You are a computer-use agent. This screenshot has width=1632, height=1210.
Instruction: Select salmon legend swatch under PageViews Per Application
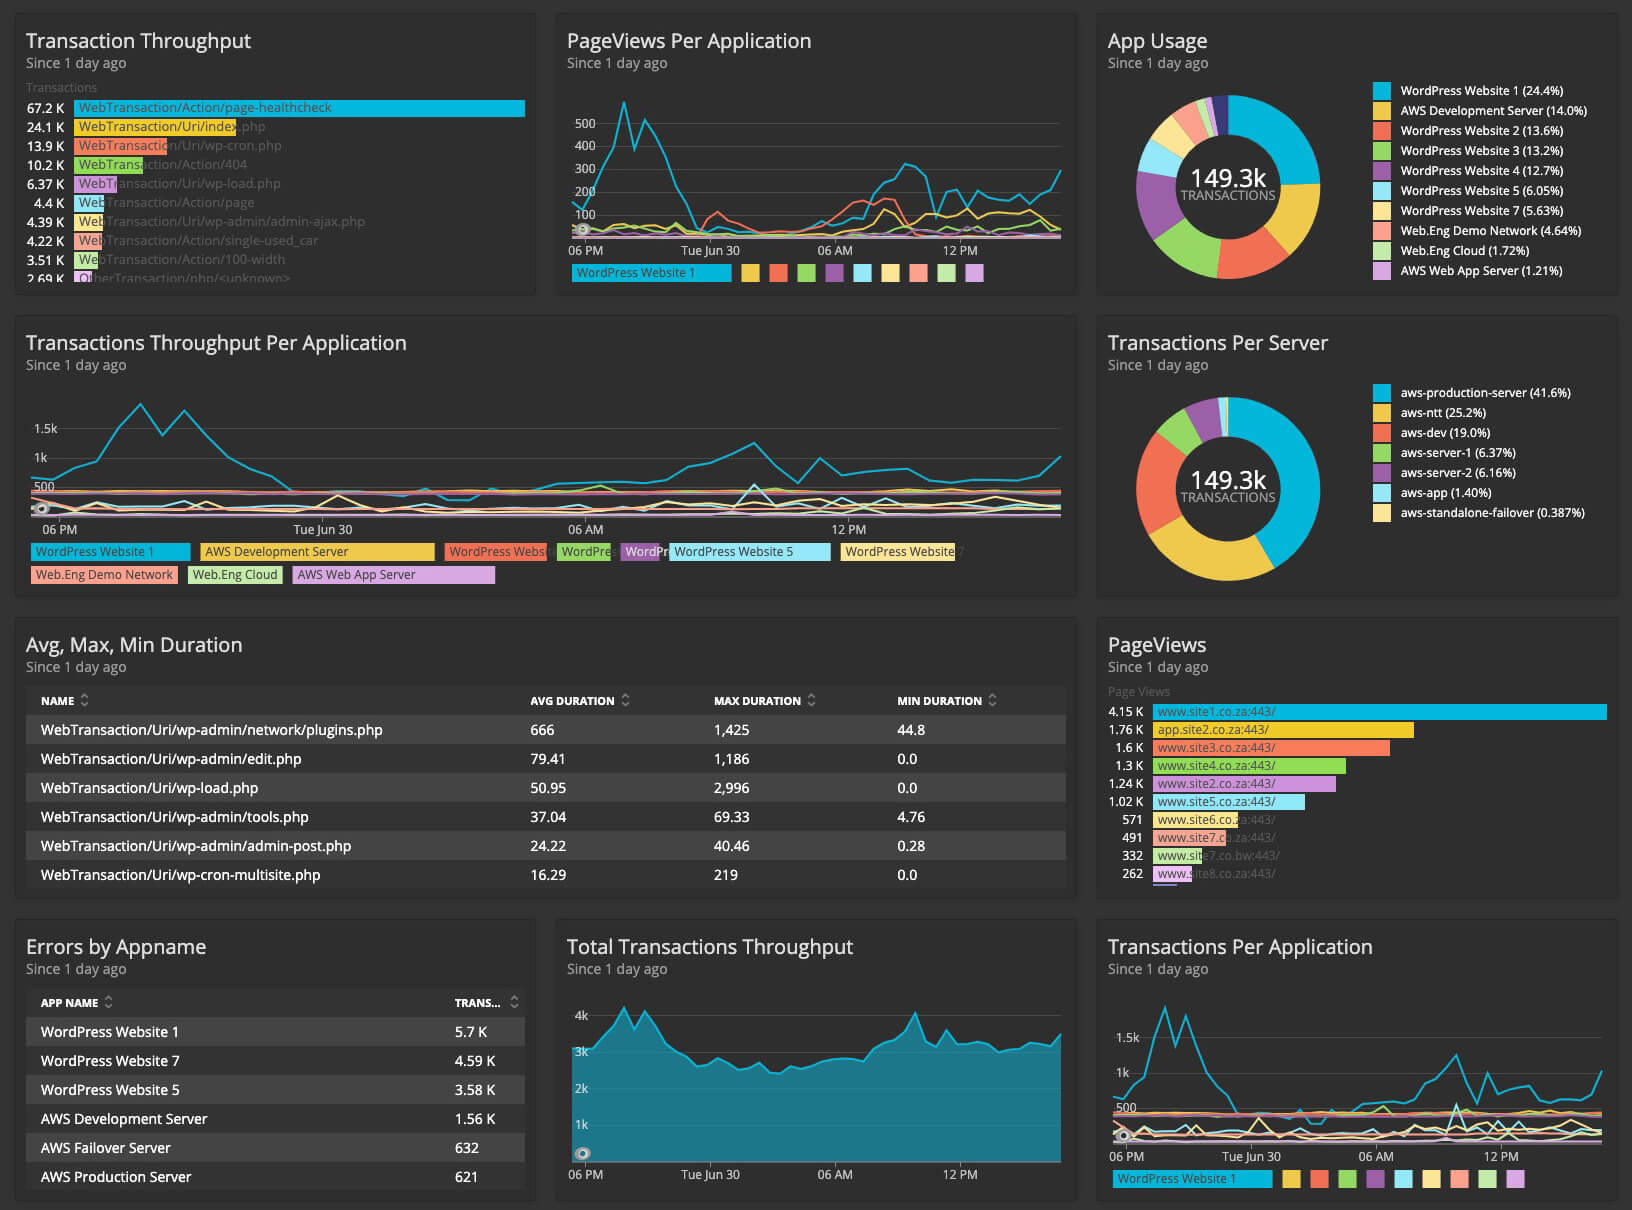click(918, 273)
